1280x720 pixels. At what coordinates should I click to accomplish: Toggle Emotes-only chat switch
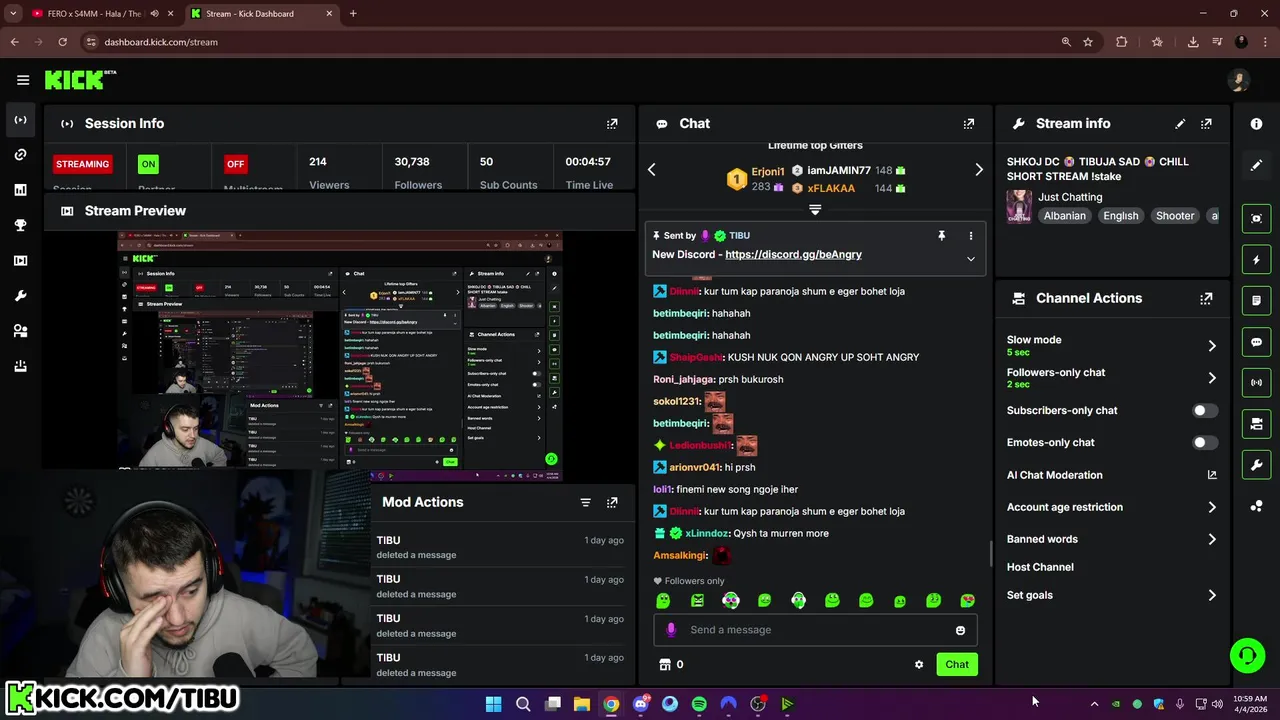[1205, 443]
